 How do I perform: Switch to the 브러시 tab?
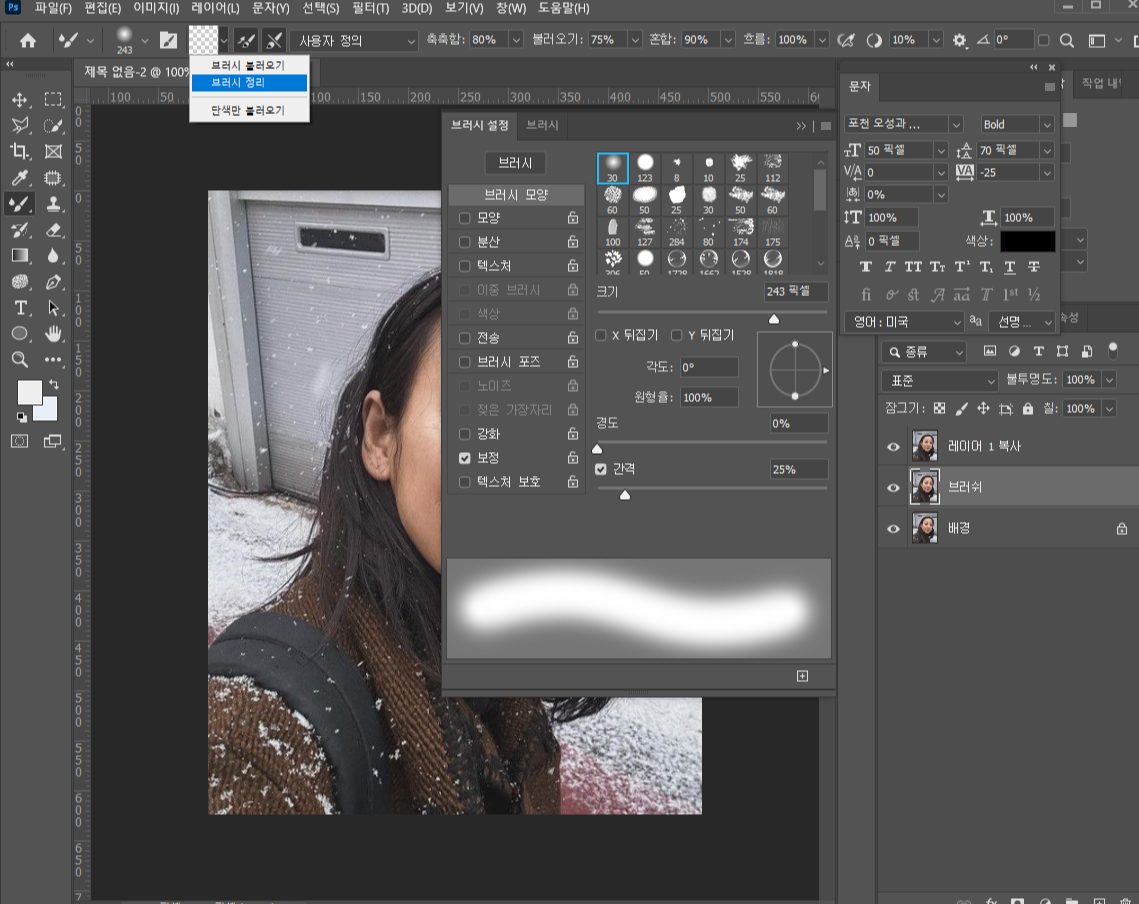pyautogui.click(x=542, y=125)
